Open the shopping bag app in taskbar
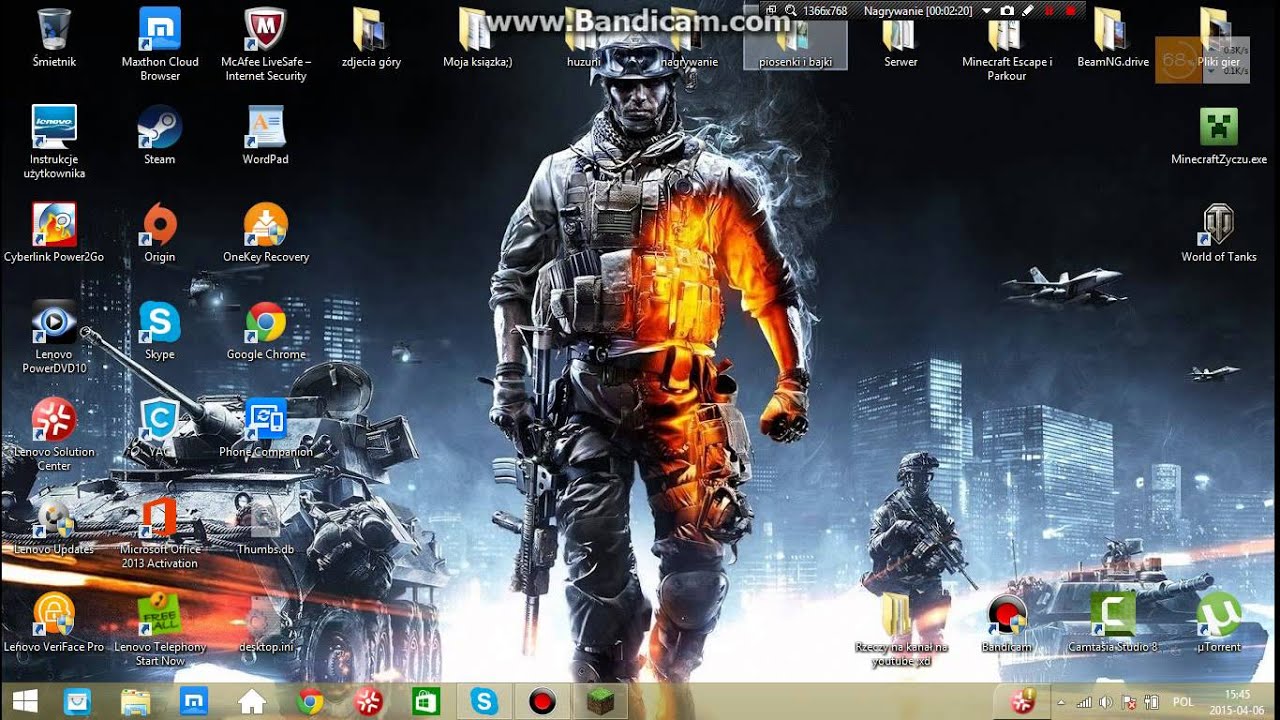 (x=78, y=701)
